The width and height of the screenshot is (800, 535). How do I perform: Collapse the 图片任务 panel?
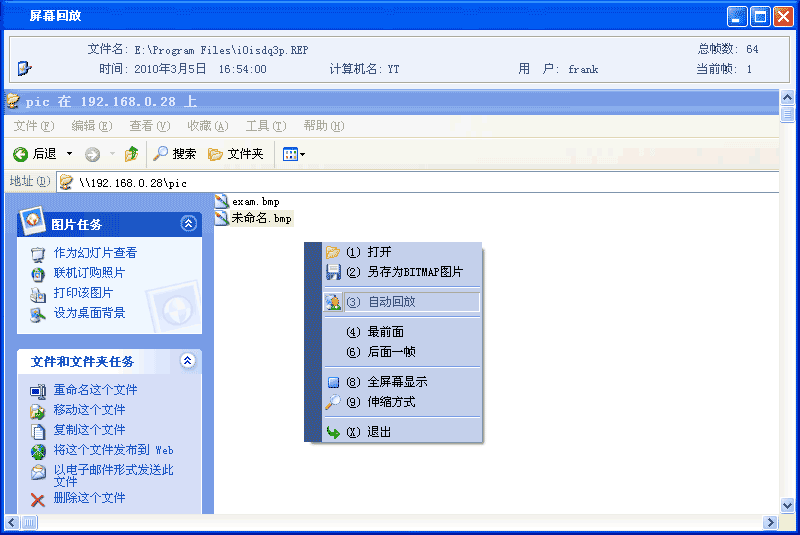point(187,224)
